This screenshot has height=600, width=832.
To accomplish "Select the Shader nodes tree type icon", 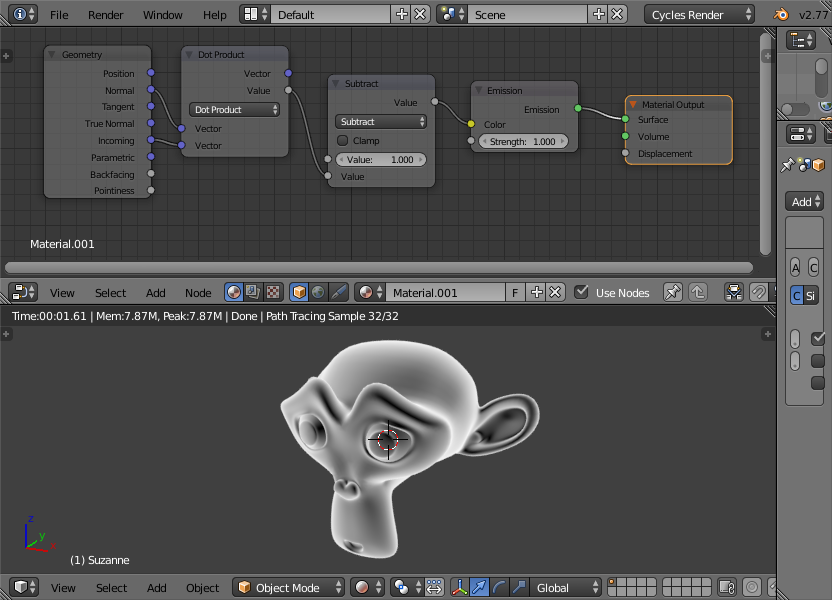I will (233, 292).
